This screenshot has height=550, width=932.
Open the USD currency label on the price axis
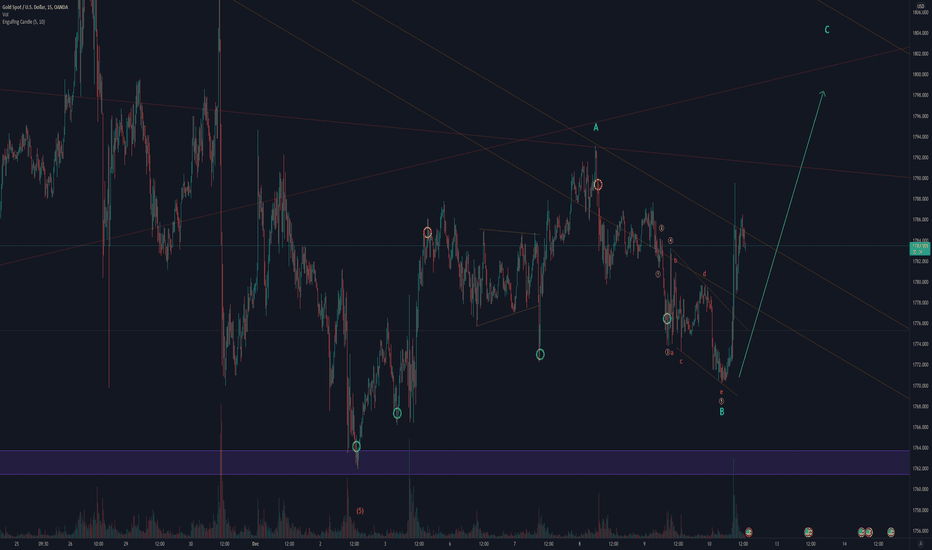tap(921, 6)
